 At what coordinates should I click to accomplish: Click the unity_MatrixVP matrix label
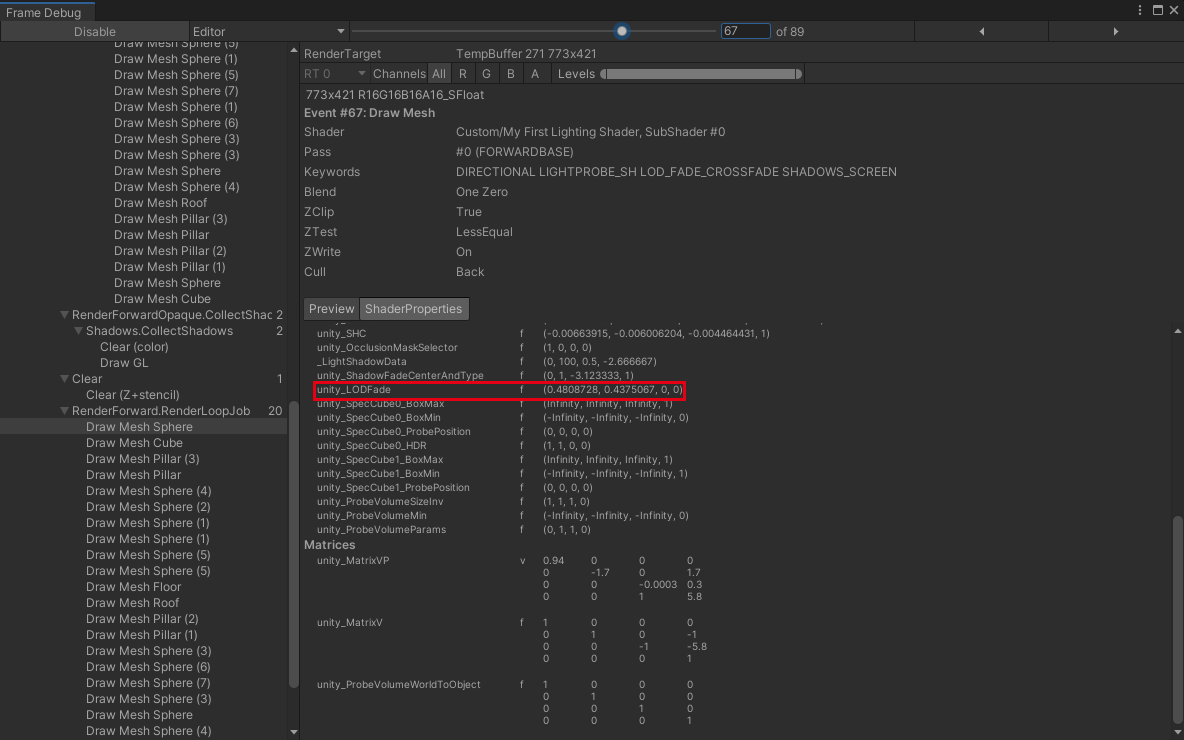pos(353,560)
